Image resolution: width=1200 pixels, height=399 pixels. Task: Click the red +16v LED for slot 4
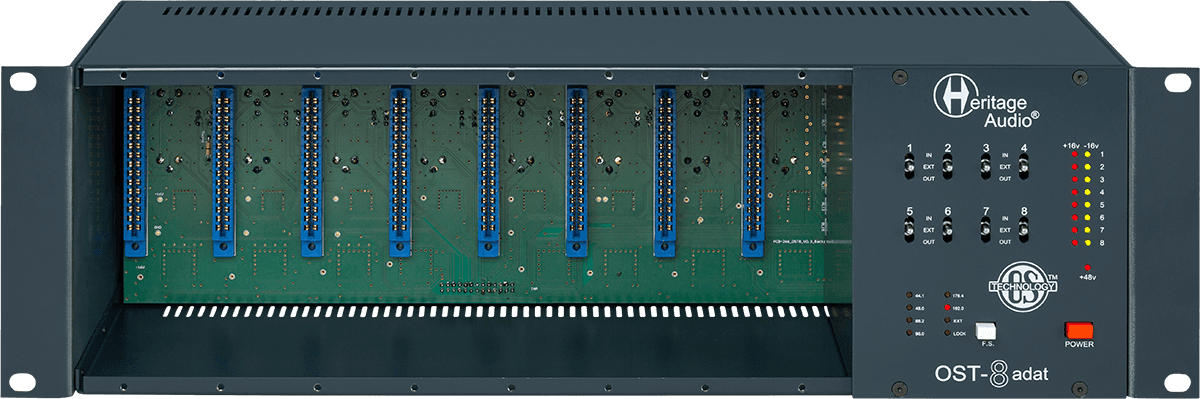[1074, 192]
